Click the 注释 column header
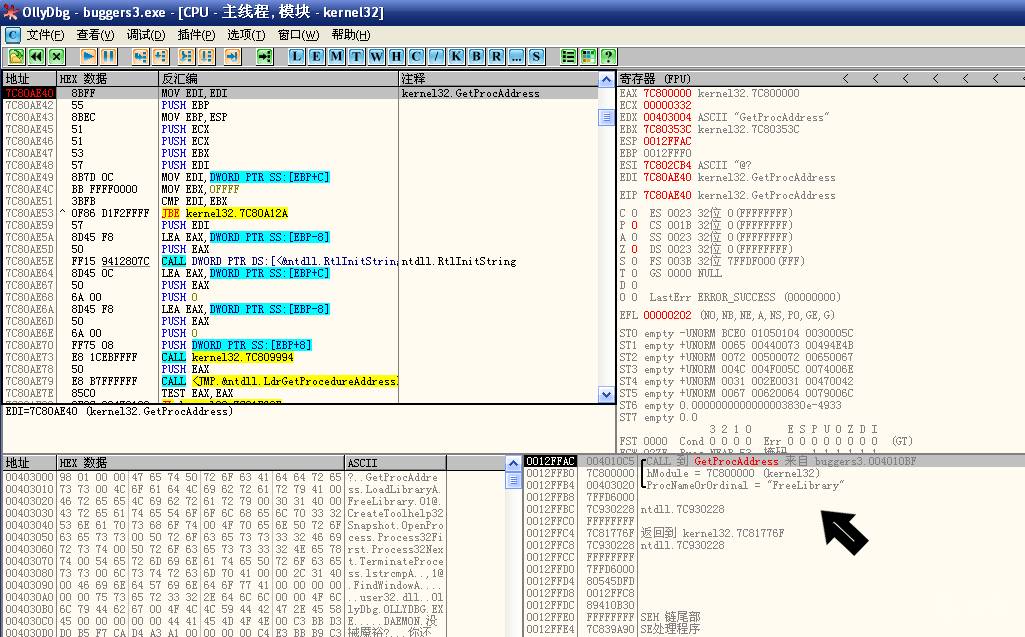 (x=498, y=78)
